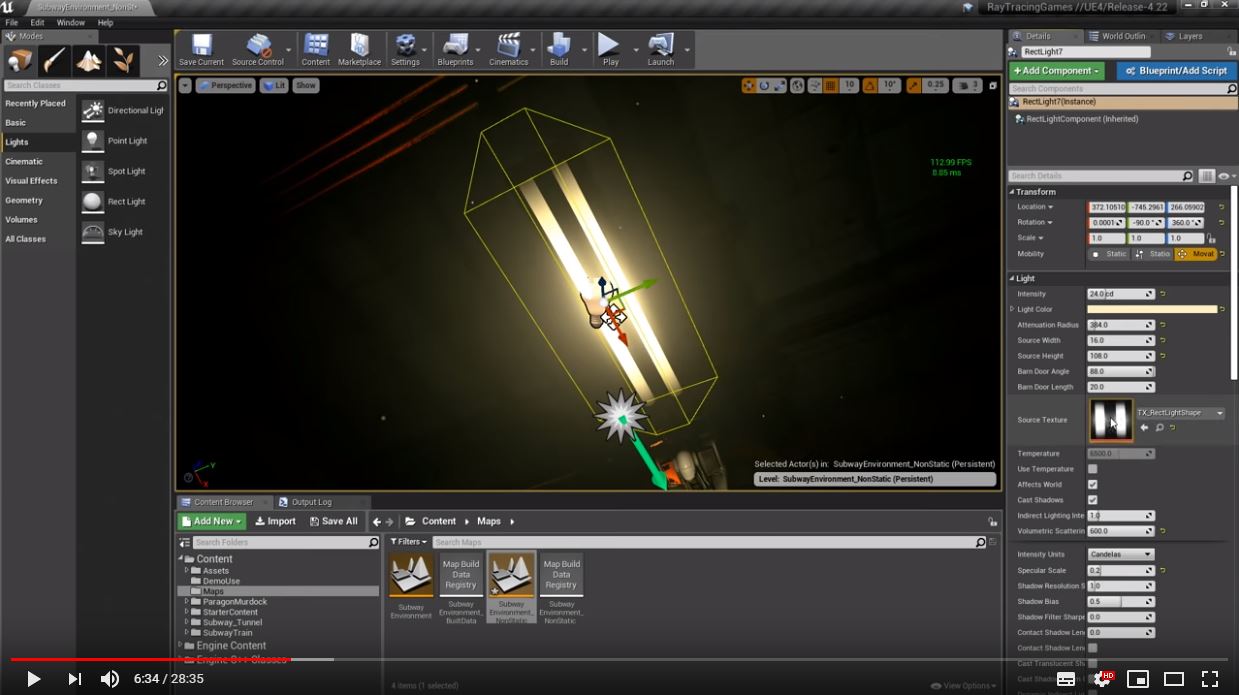The image size is (1239, 695).
Task: Switch to the Output Log tab
Action: pos(310,502)
